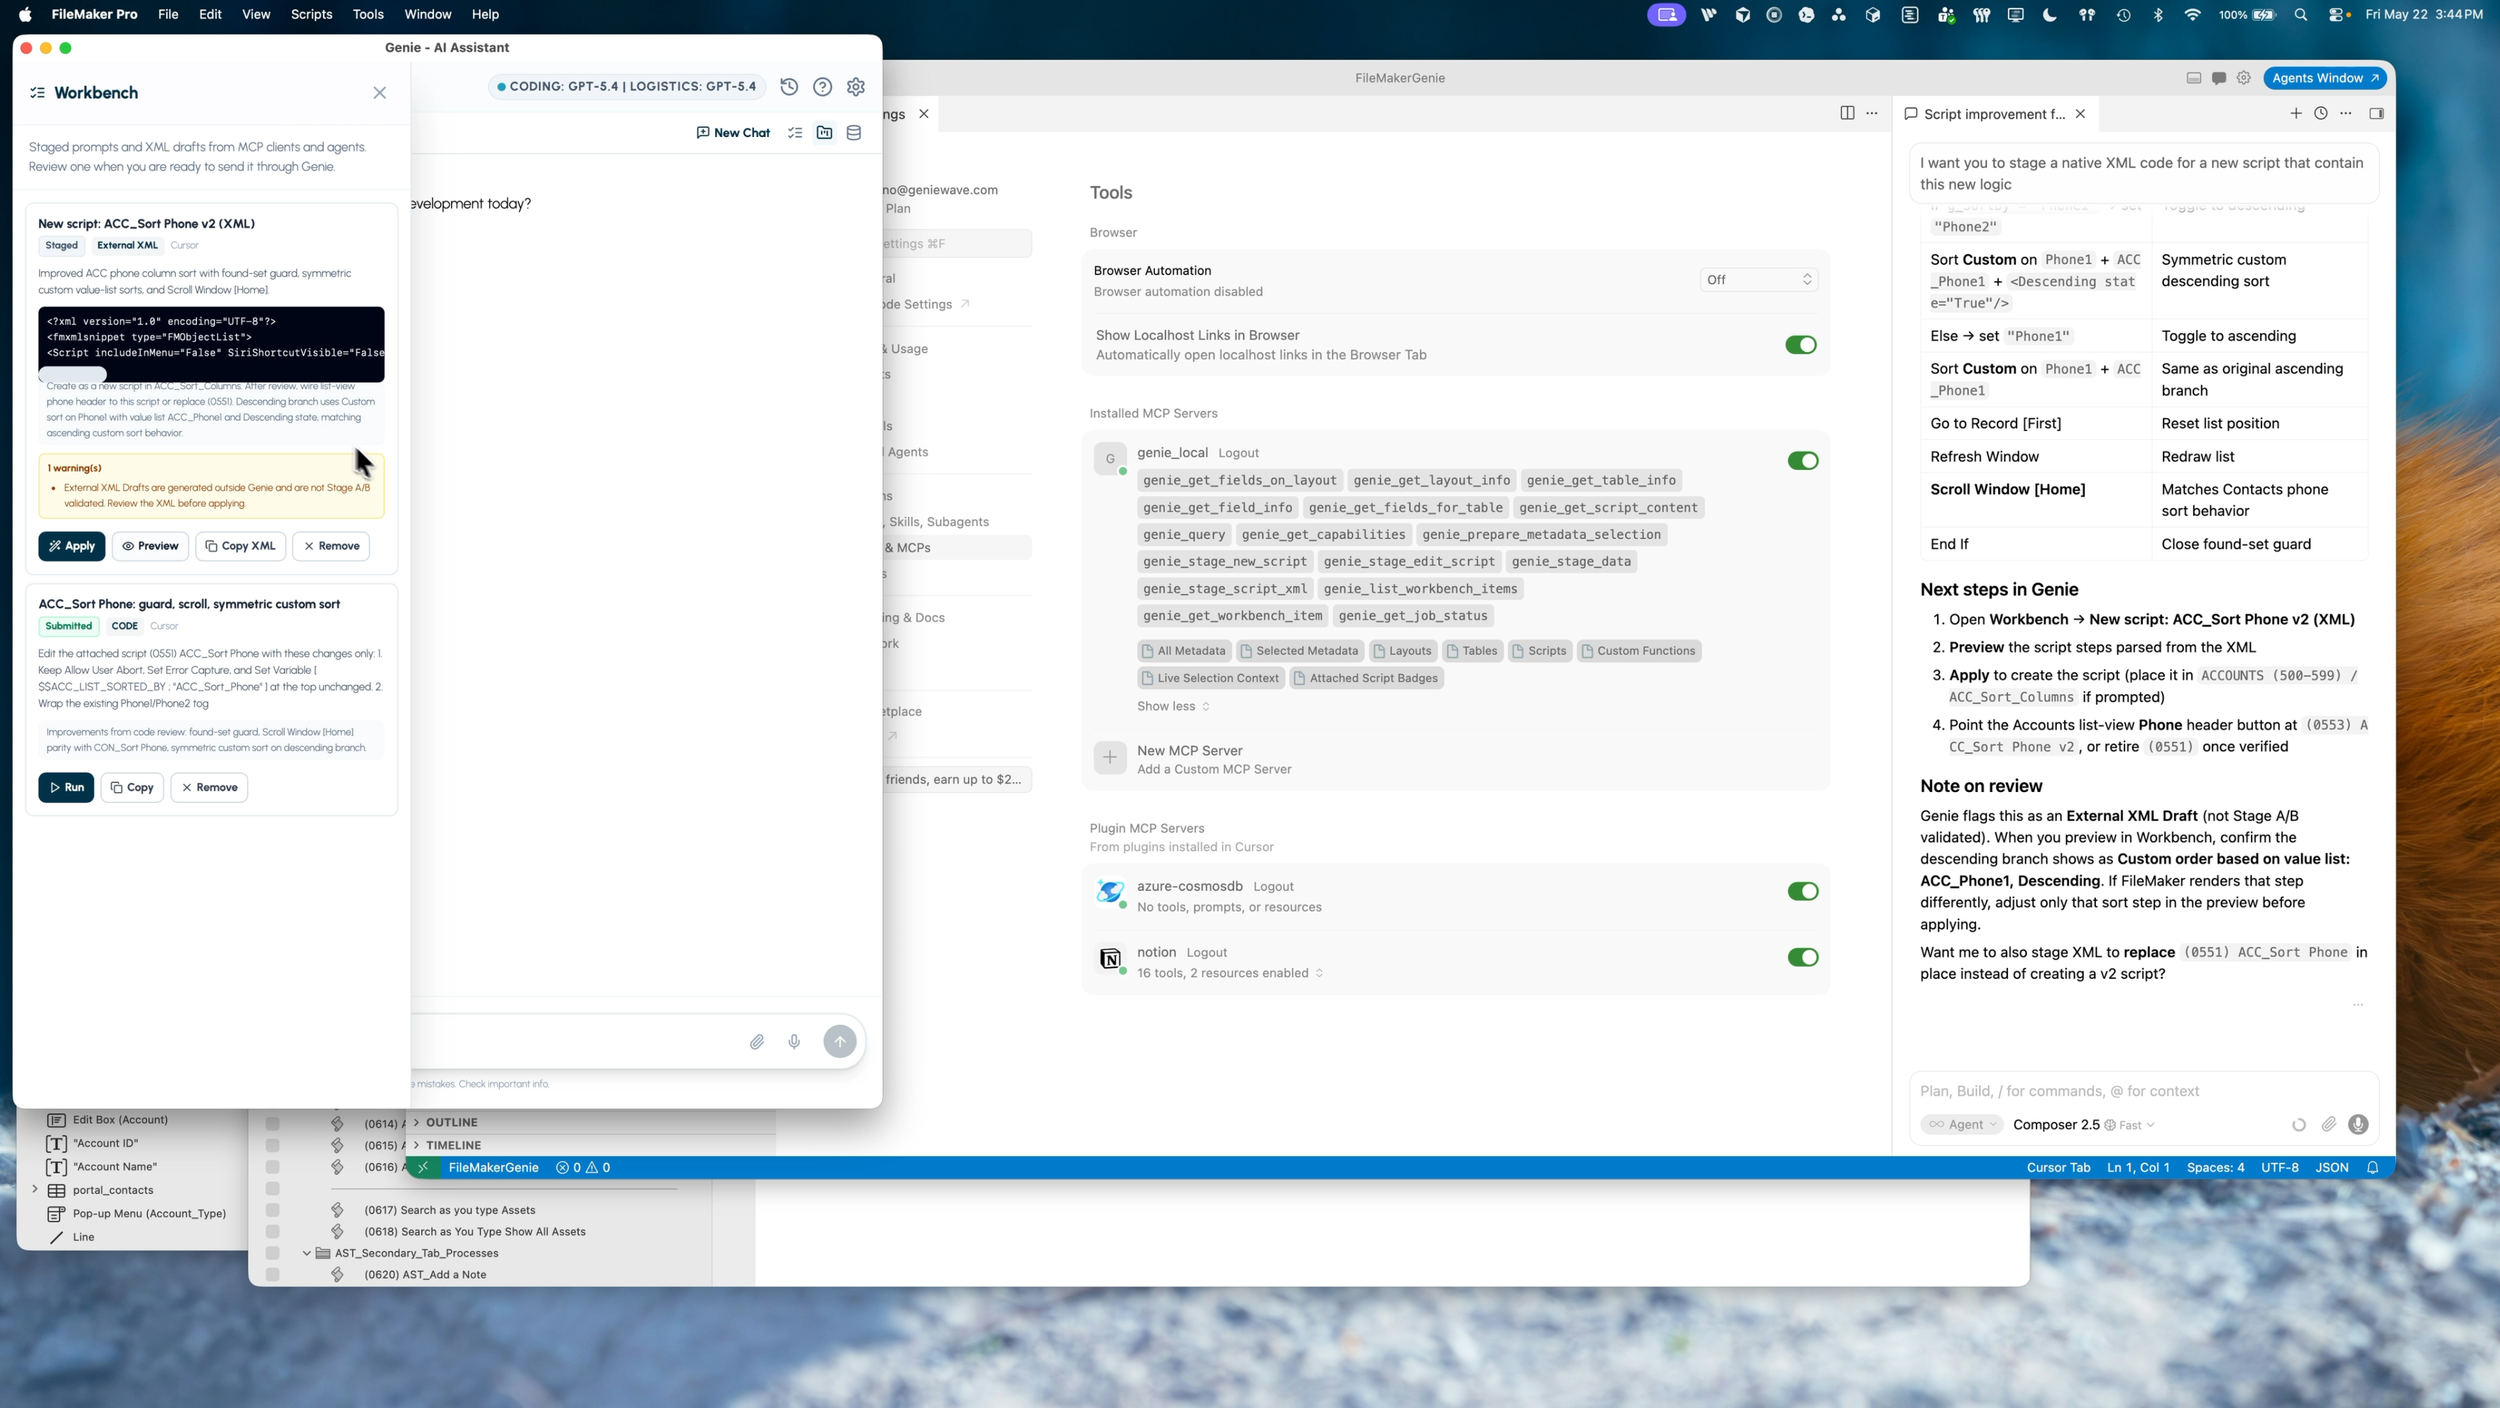Click JSON language mode in status bar
Screen dimensions: 2500x1408
(x=2331, y=1168)
